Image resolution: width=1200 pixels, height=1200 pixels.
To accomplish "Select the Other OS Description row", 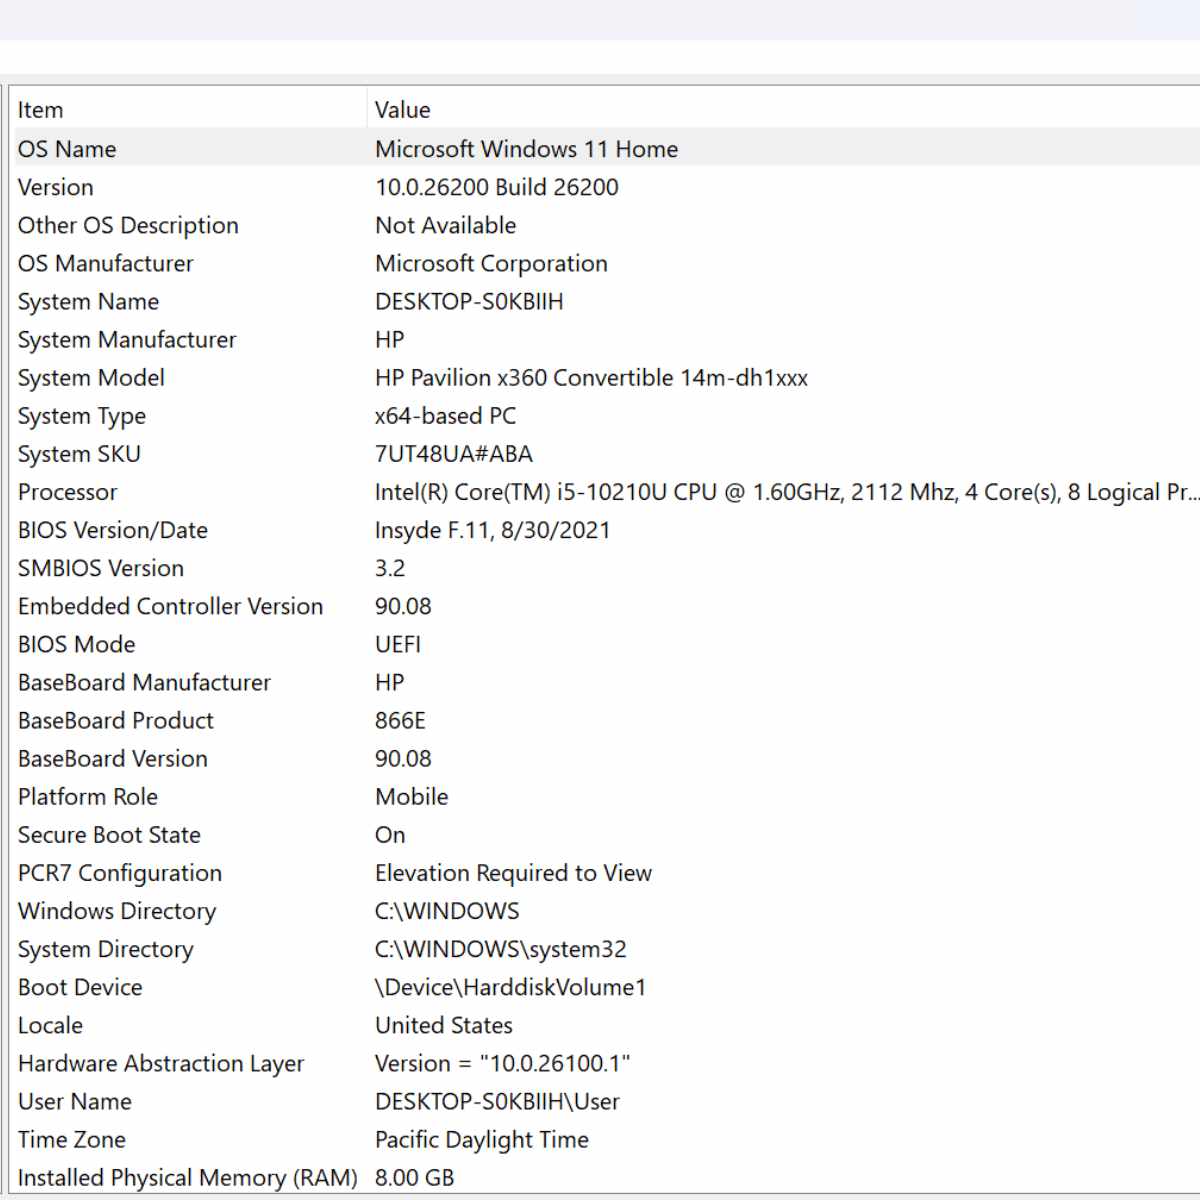I will tap(128, 225).
